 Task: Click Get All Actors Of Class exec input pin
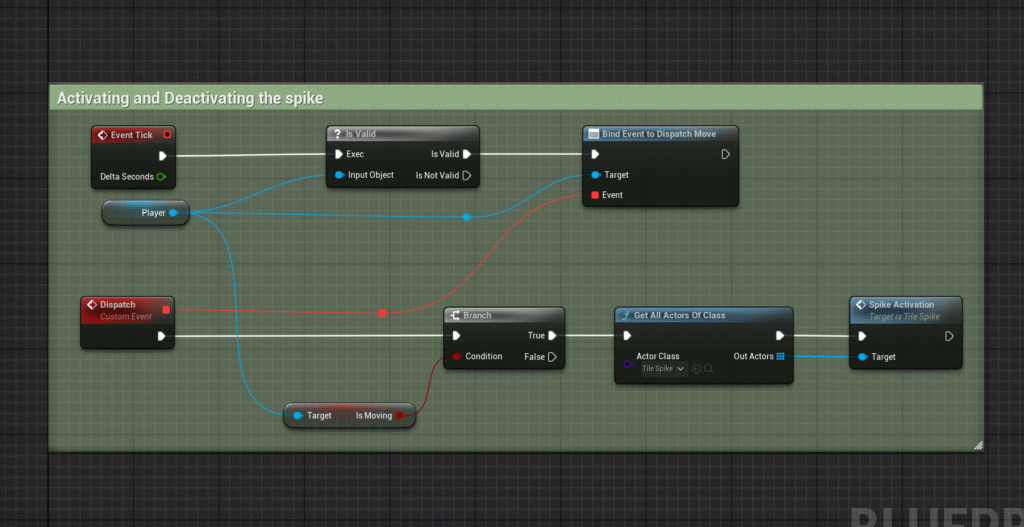point(628,336)
